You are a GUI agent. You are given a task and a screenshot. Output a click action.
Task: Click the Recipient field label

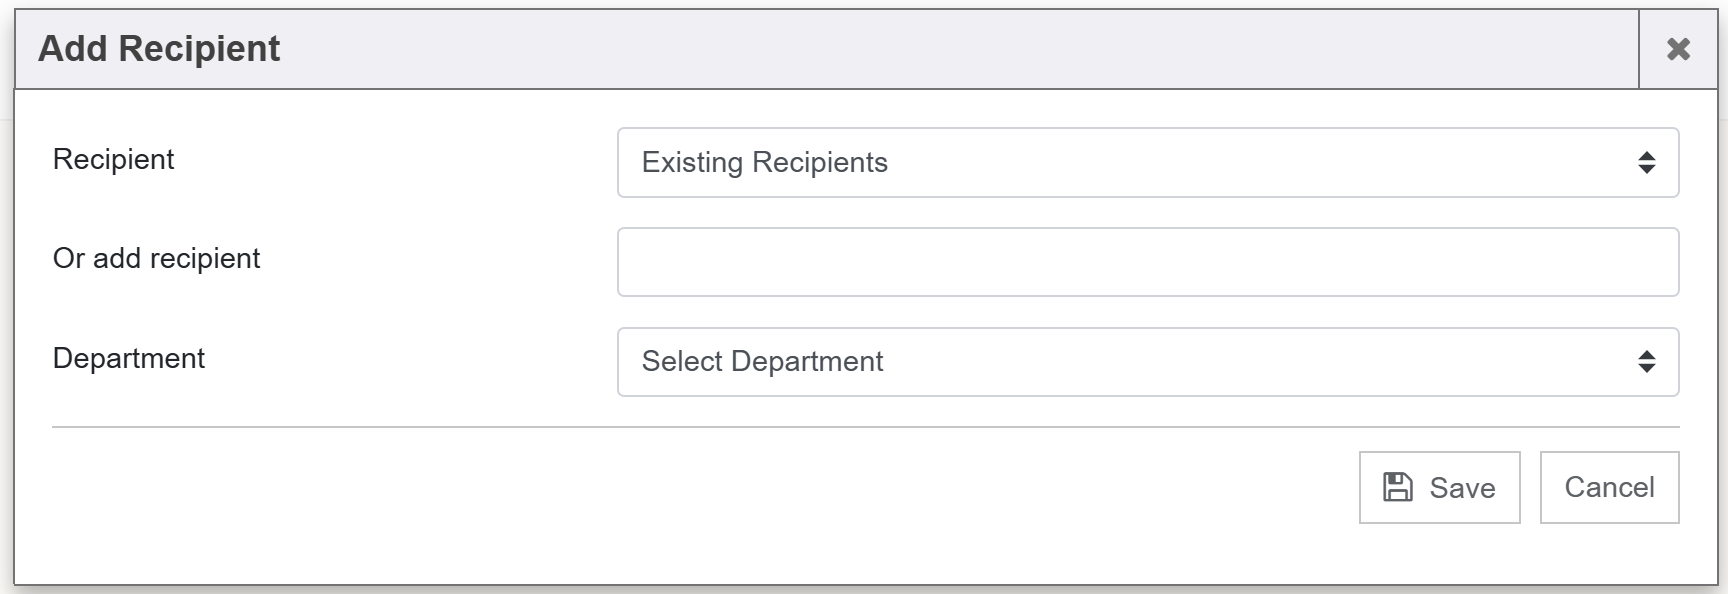pos(113,160)
